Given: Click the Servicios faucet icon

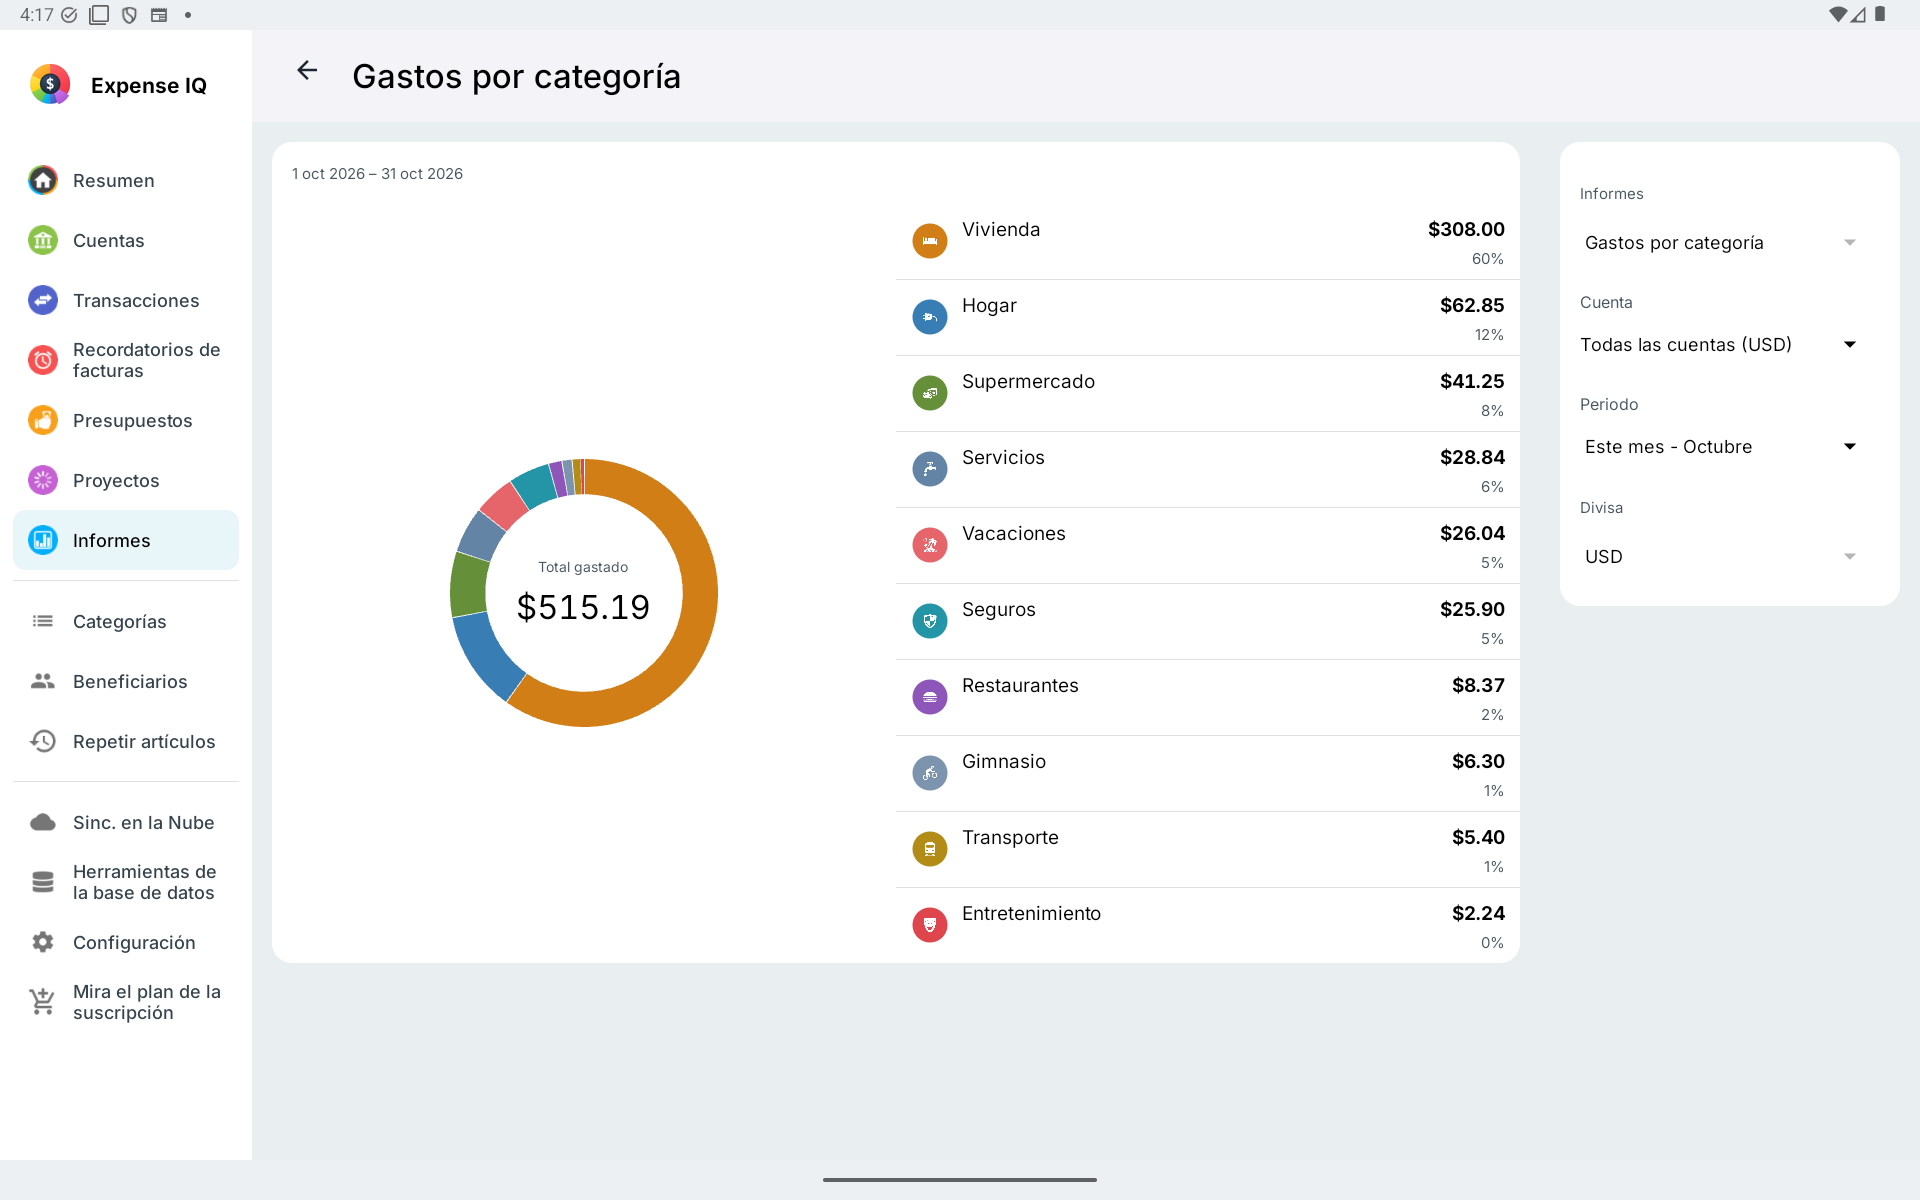Looking at the screenshot, I should (x=930, y=469).
